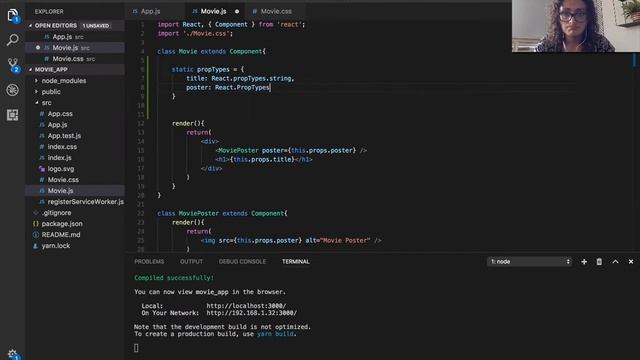Click the webcam video thumbnail
The width and height of the screenshot is (640, 360).
coord(576,26)
